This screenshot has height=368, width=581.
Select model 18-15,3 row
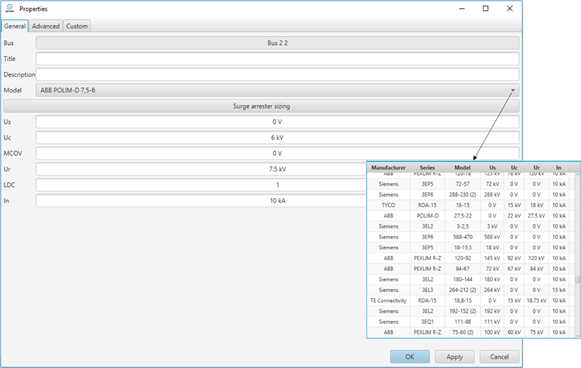pos(471,248)
